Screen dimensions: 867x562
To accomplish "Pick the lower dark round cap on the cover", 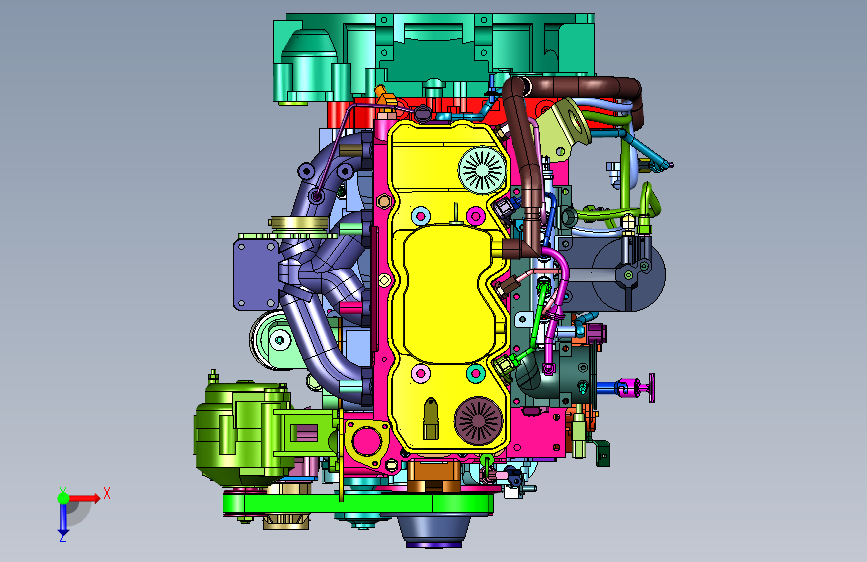I will pos(478,421).
